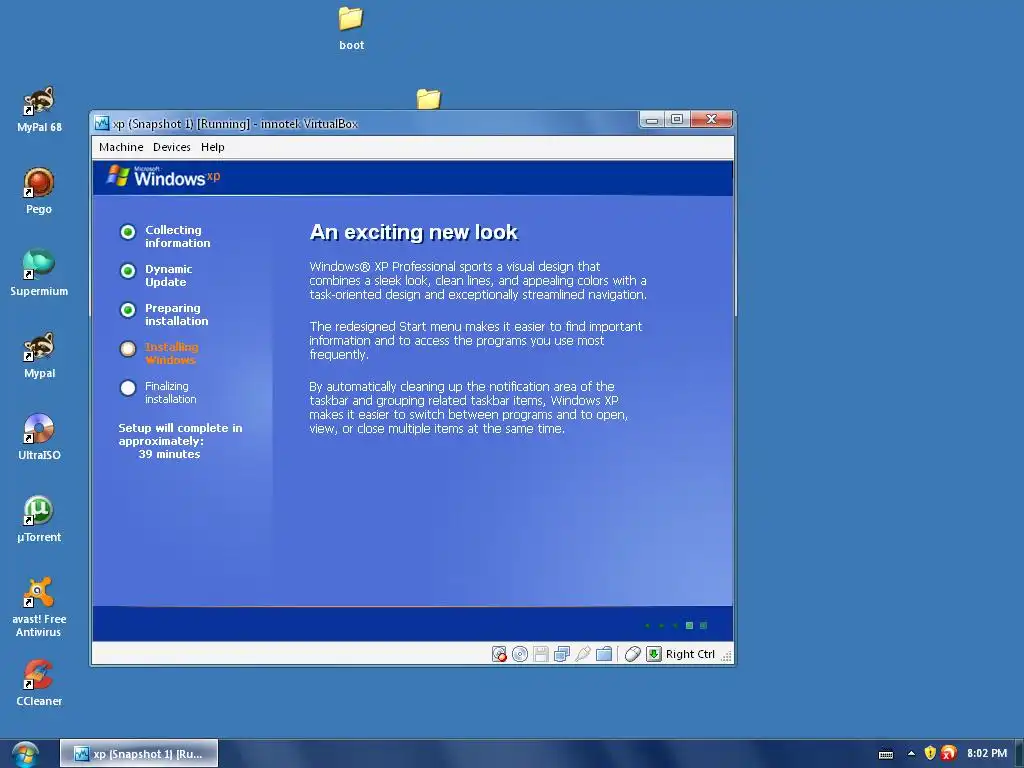
Task: Click the network adapters status icon
Action: [x=562, y=654]
